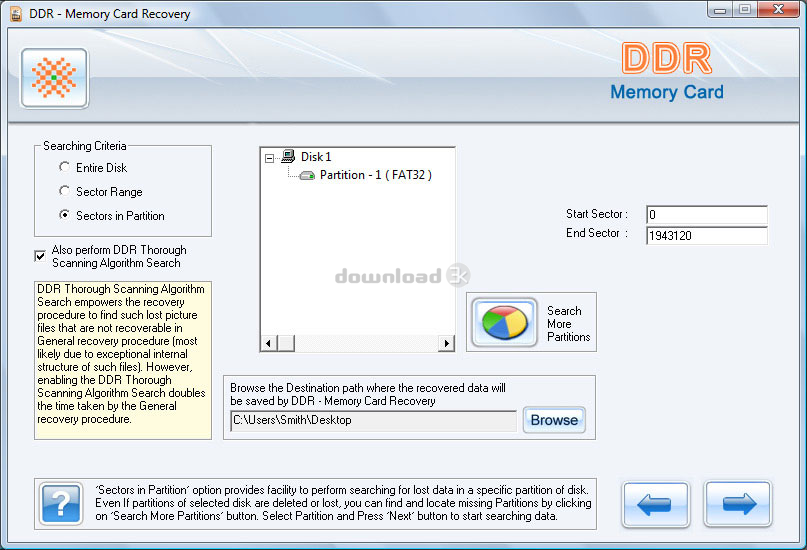Maximize the DDR Memory Card Recovery window
The width and height of the screenshot is (807, 550).
click(x=744, y=10)
